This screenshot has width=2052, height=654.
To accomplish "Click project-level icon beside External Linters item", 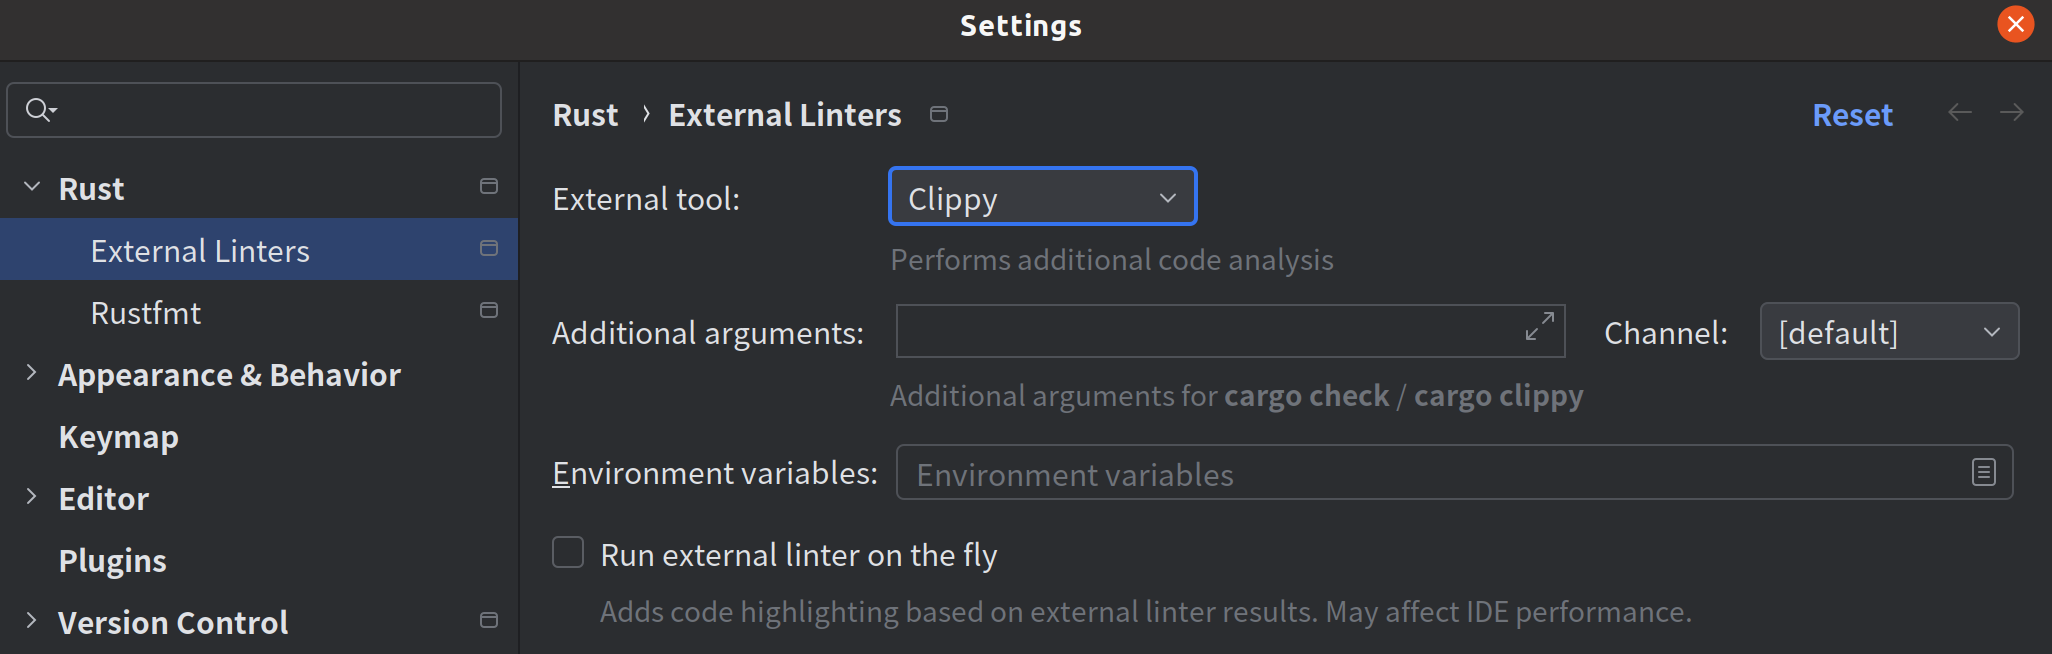I will pos(489,248).
